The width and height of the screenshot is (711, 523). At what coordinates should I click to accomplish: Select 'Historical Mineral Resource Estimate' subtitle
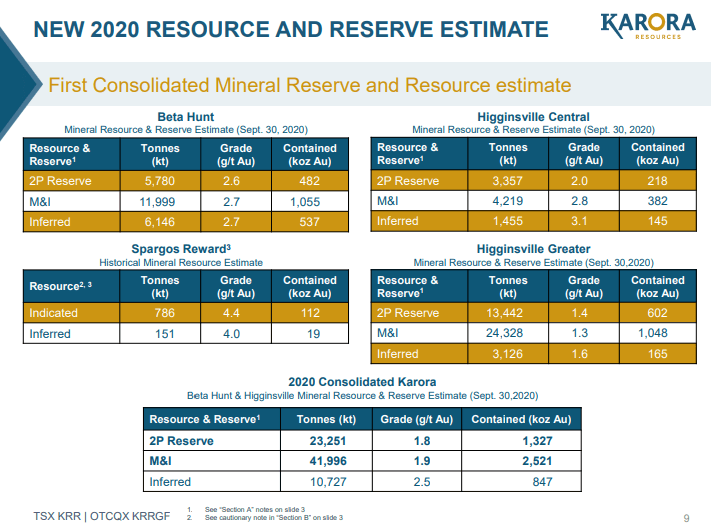point(181,263)
